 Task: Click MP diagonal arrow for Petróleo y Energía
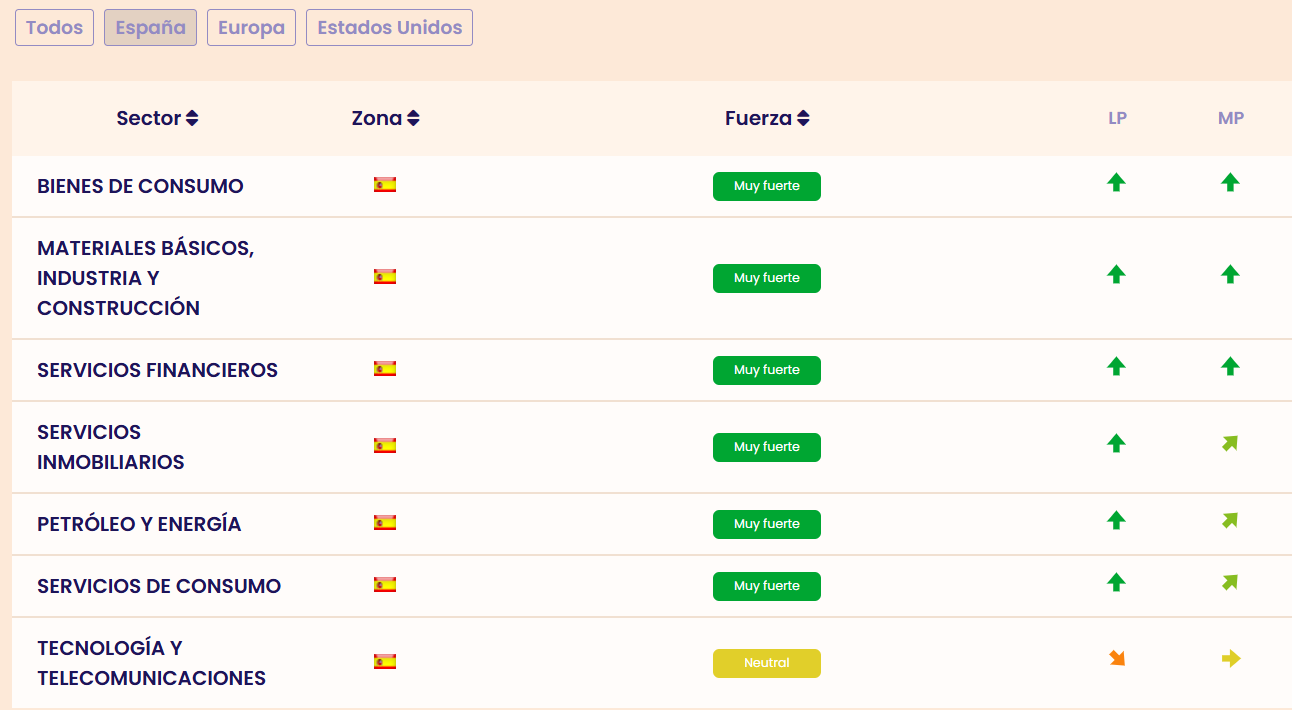[1230, 521]
